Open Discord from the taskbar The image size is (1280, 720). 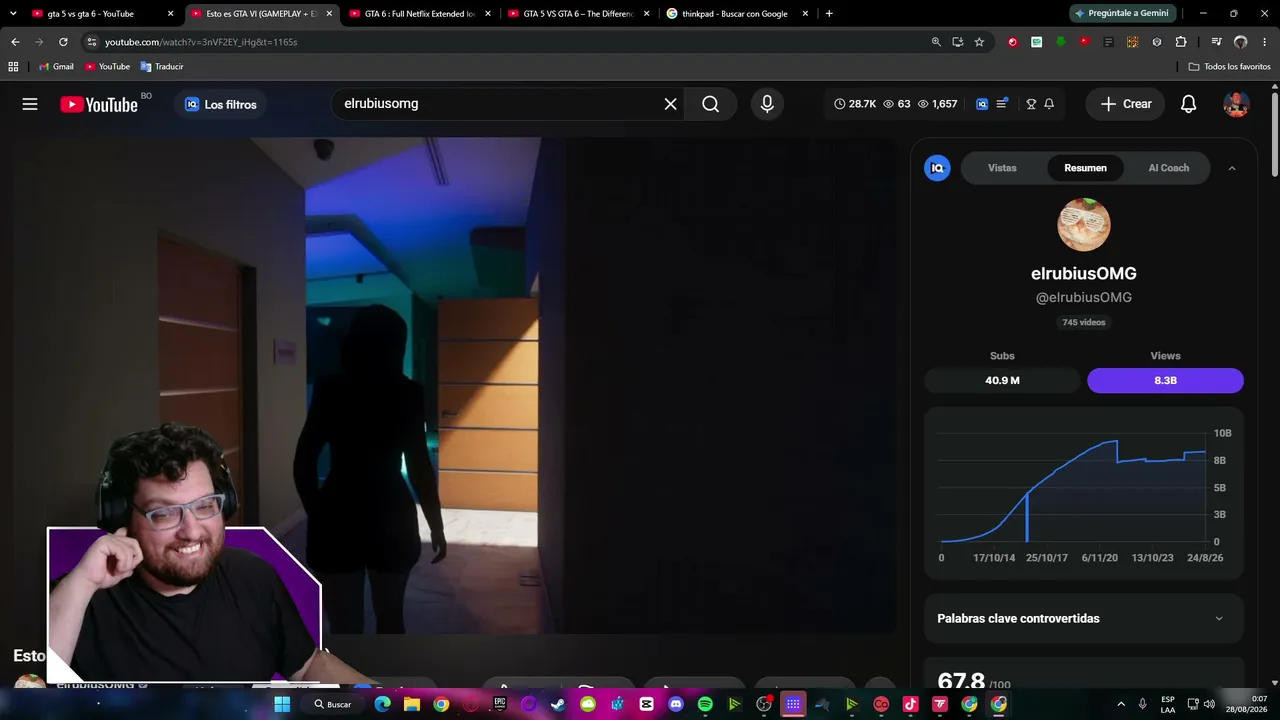pyautogui.click(x=675, y=704)
